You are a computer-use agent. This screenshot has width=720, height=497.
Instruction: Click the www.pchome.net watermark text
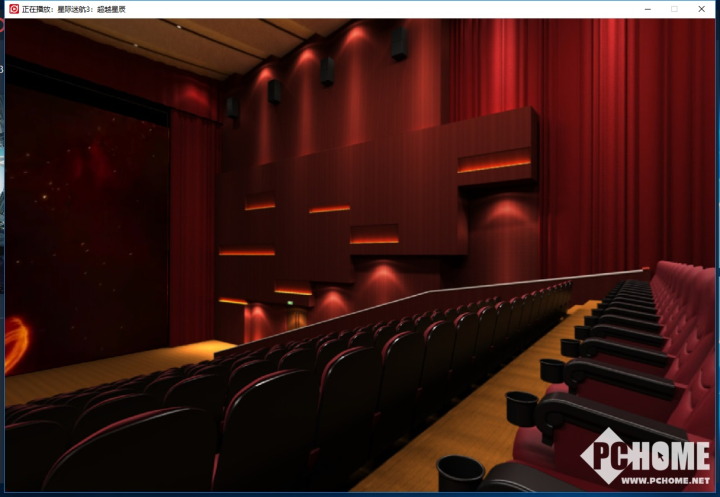[x=665, y=480]
